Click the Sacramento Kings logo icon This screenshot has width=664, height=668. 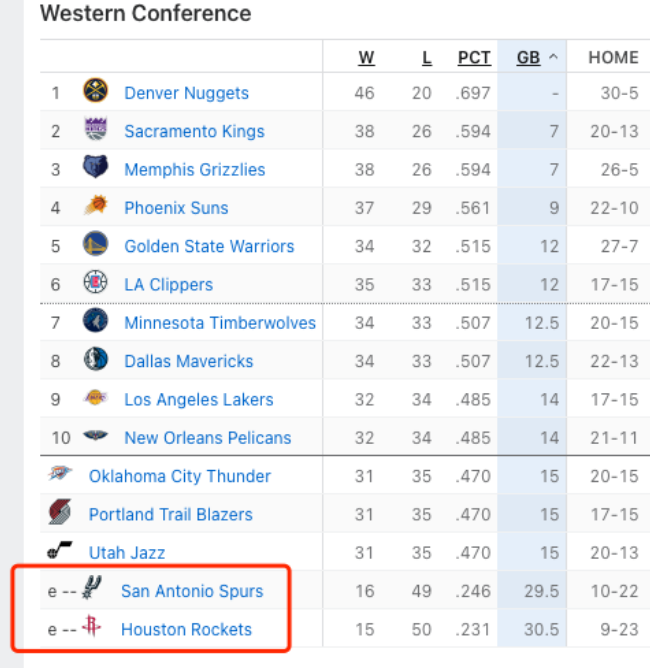(x=95, y=129)
